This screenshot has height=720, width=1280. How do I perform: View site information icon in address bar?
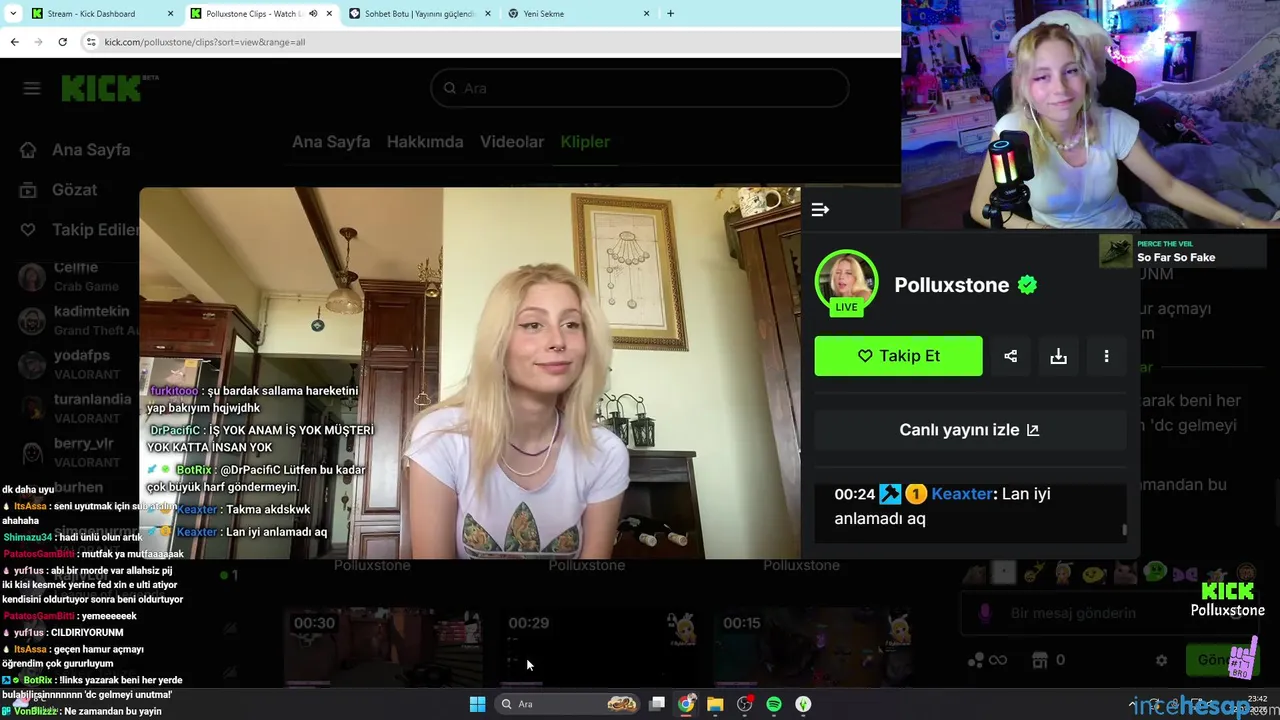pyautogui.click(x=91, y=42)
